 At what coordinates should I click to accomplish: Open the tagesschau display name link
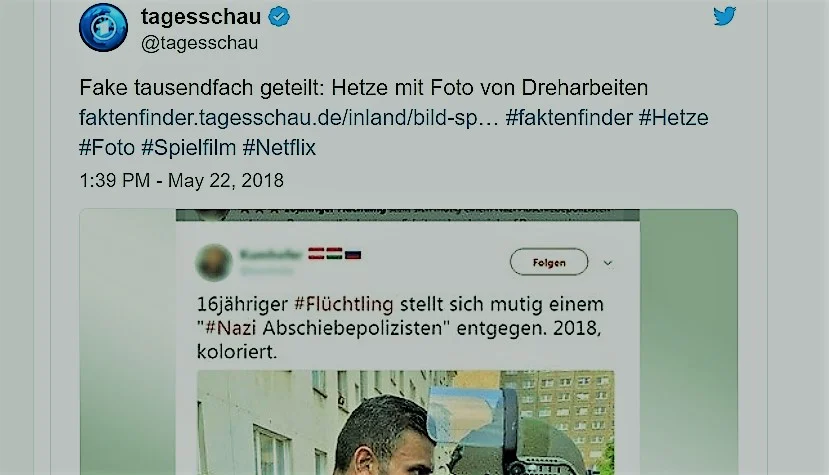coord(201,17)
